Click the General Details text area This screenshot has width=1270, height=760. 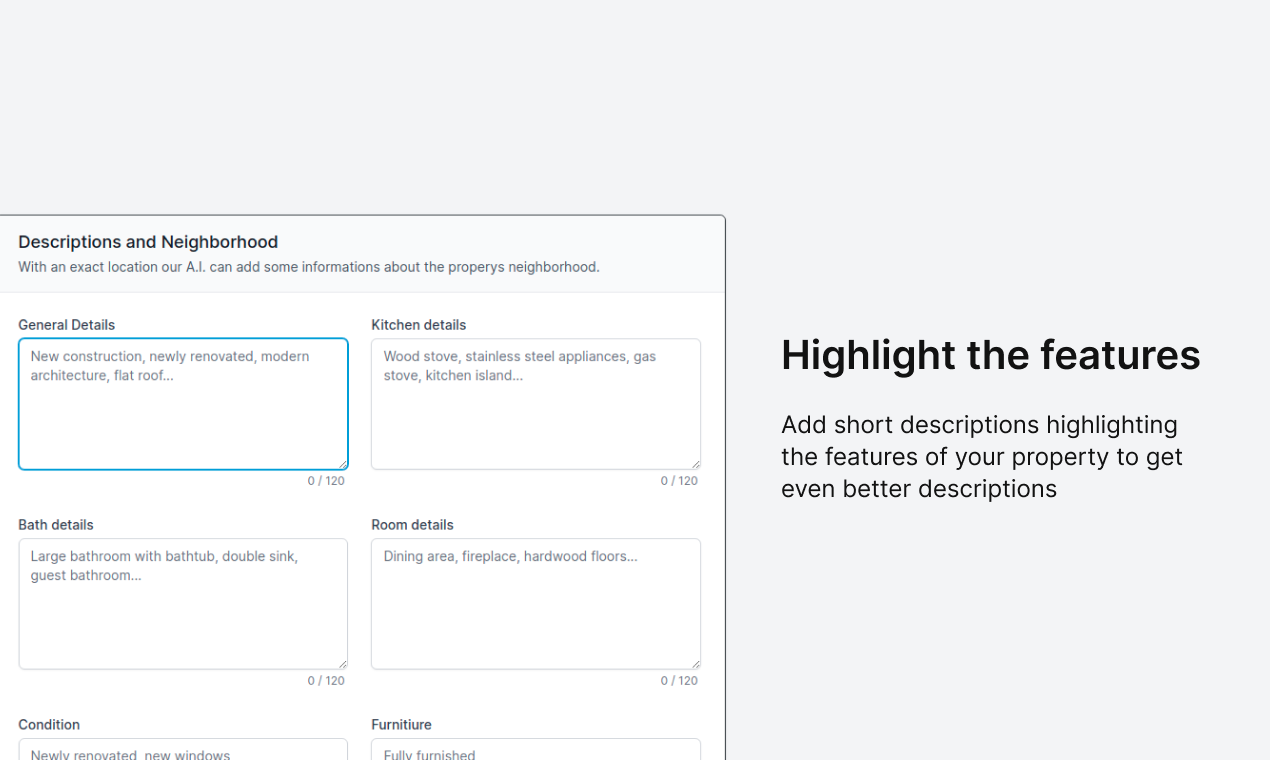click(183, 404)
